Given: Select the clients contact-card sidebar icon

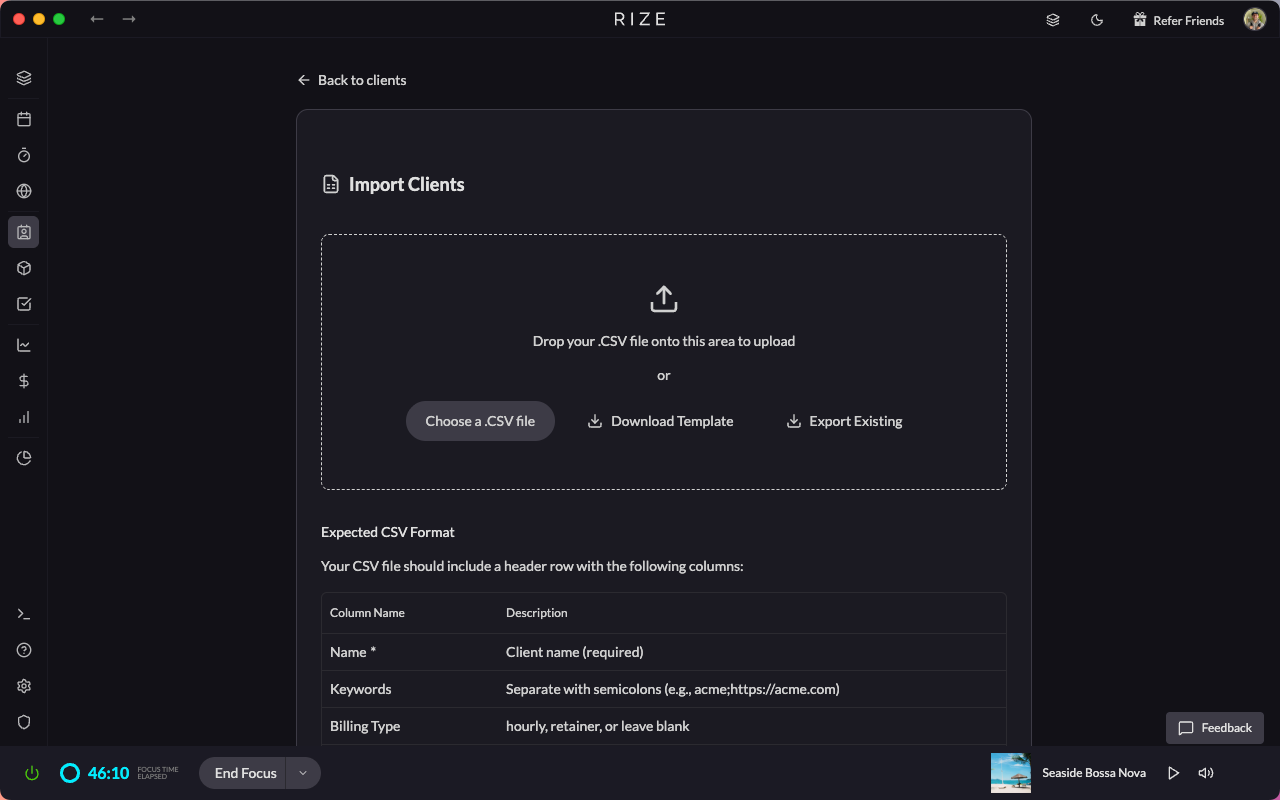Looking at the screenshot, I should 24,232.
